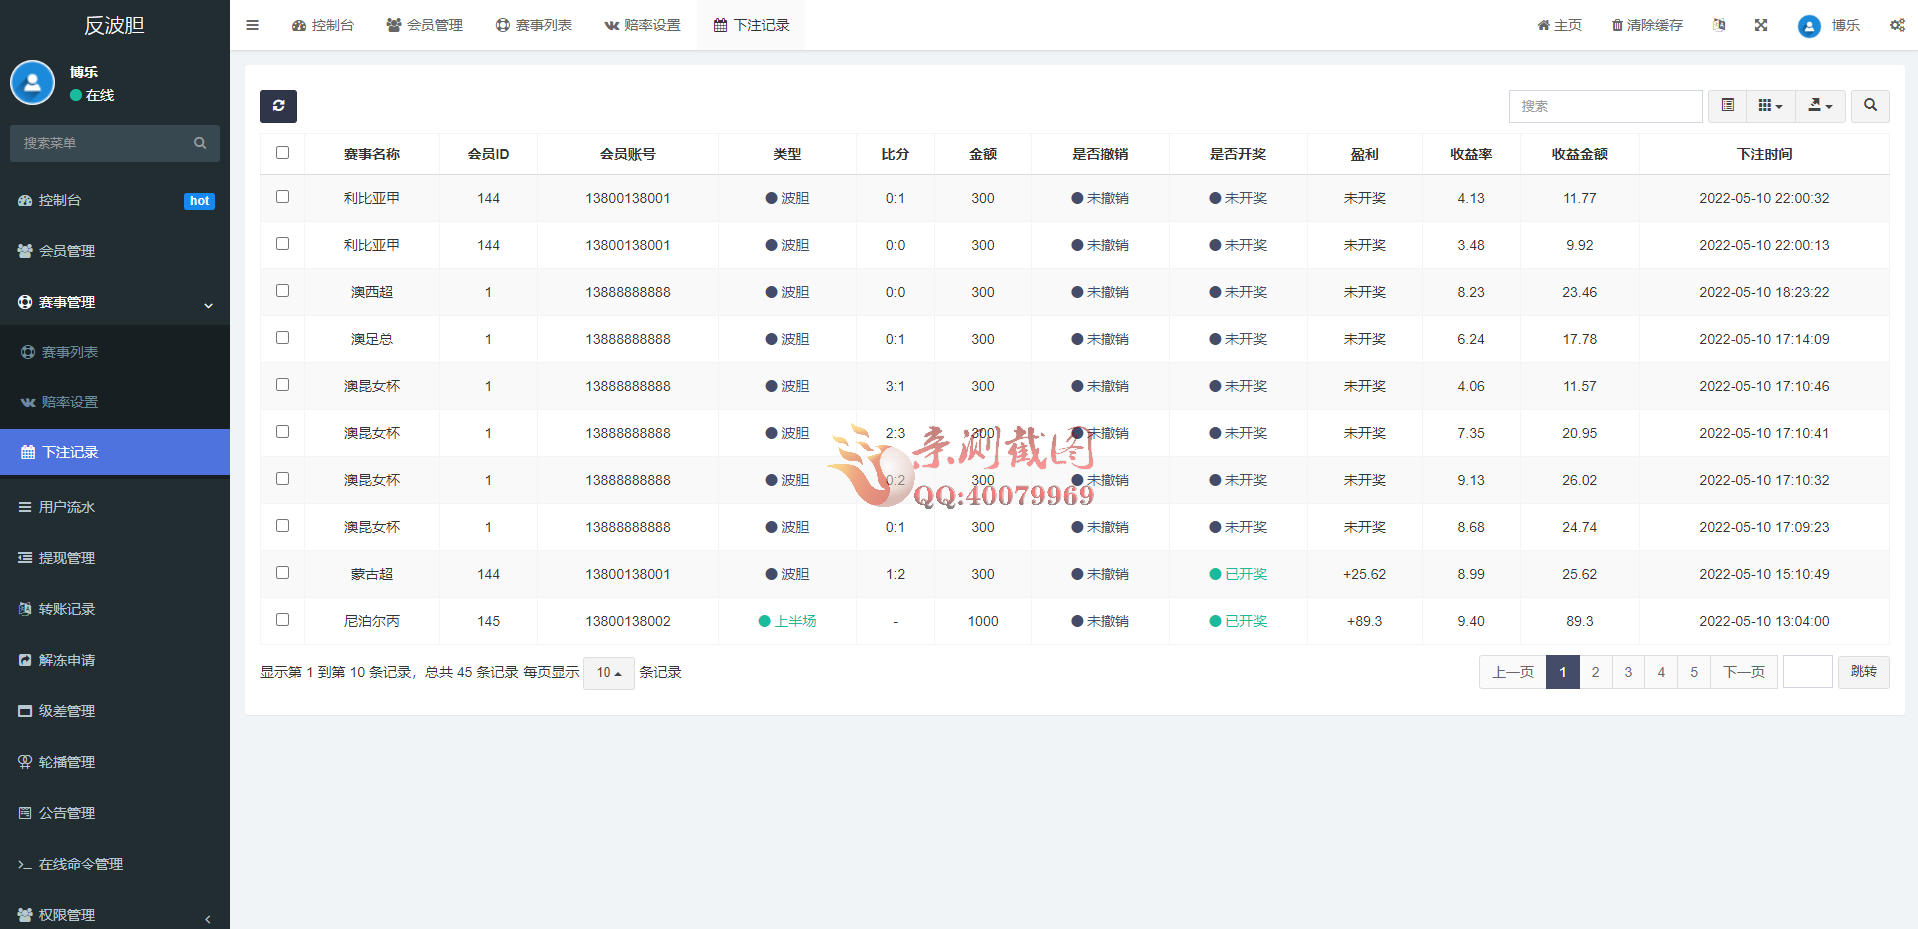Click the 清除缓存 trash icon
The image size is (1918, 929).
1616,25
